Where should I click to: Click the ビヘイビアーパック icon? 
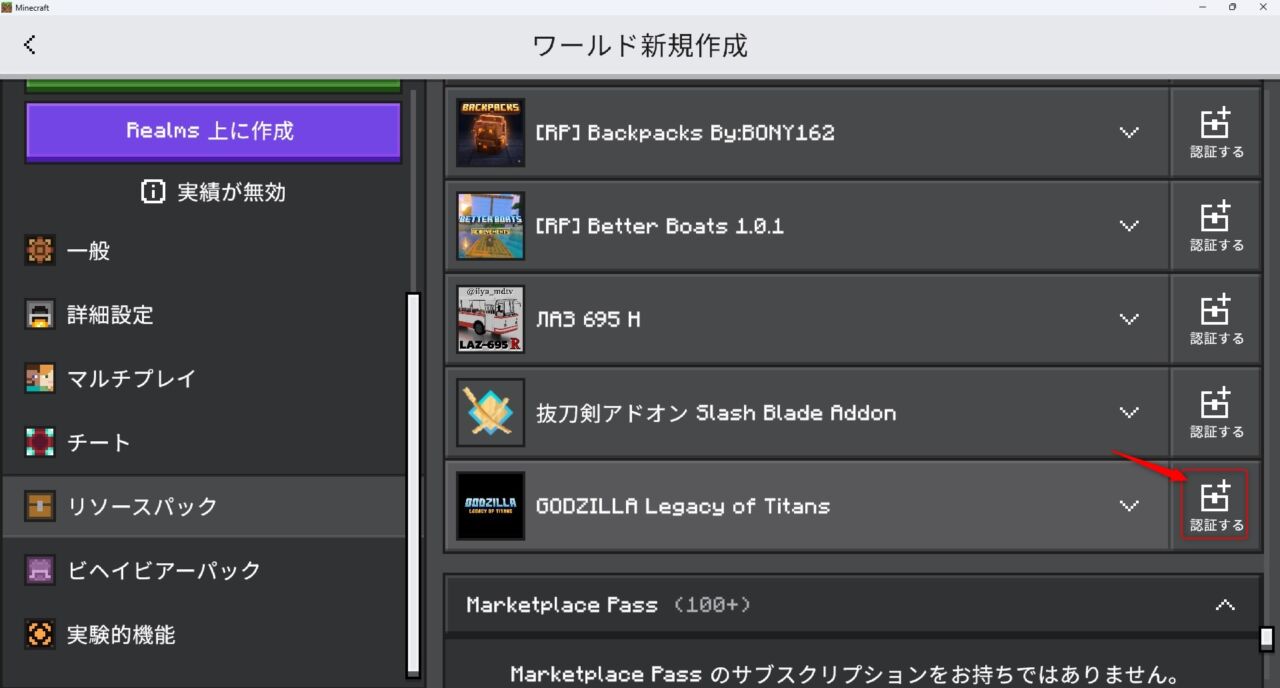40,571
